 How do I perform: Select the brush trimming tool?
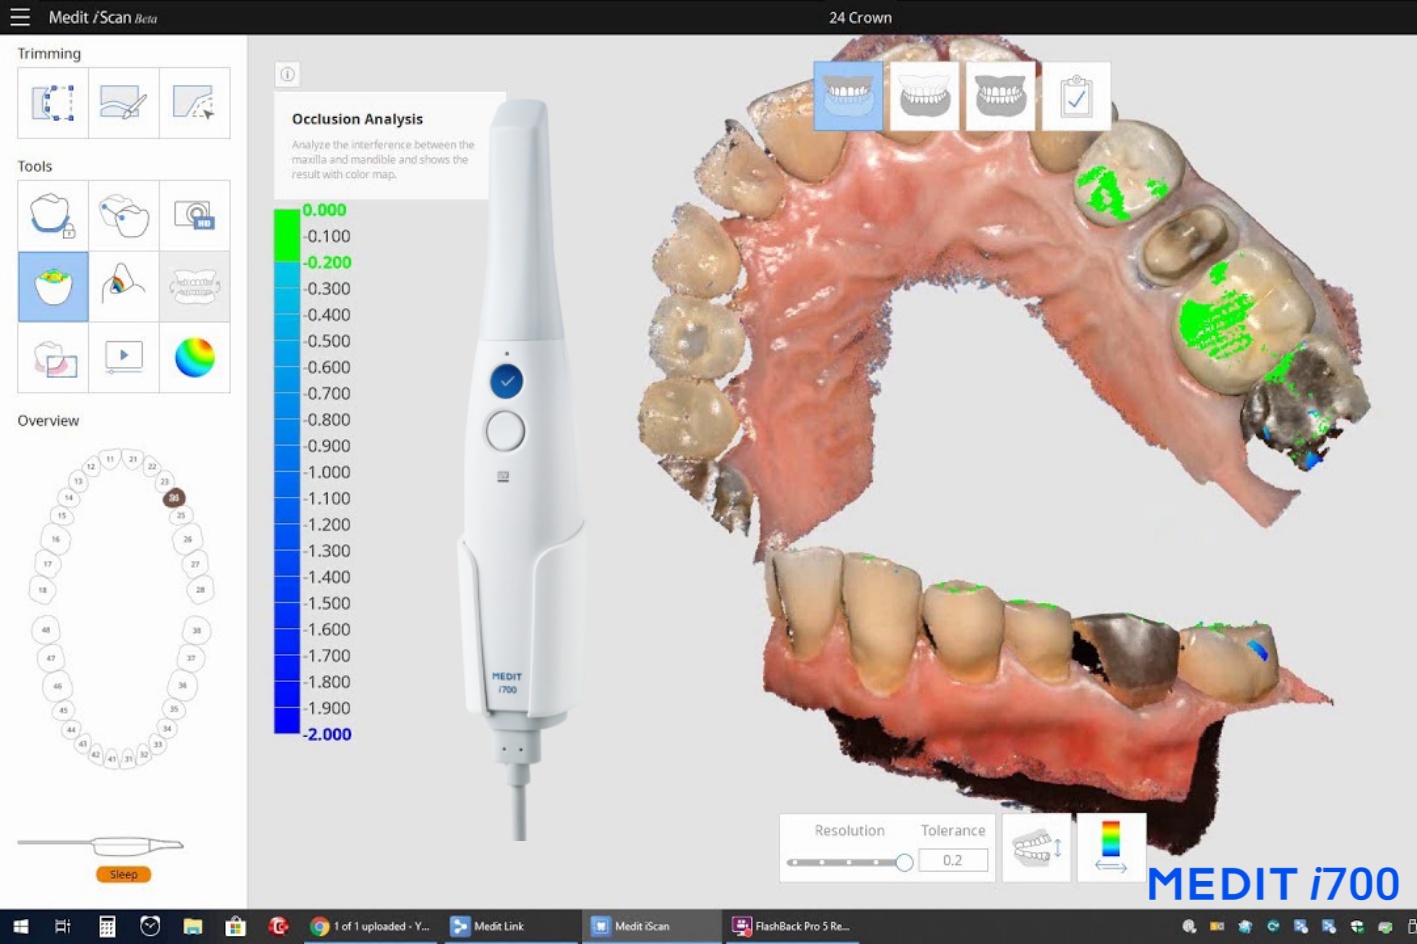(x=124, y=103)
